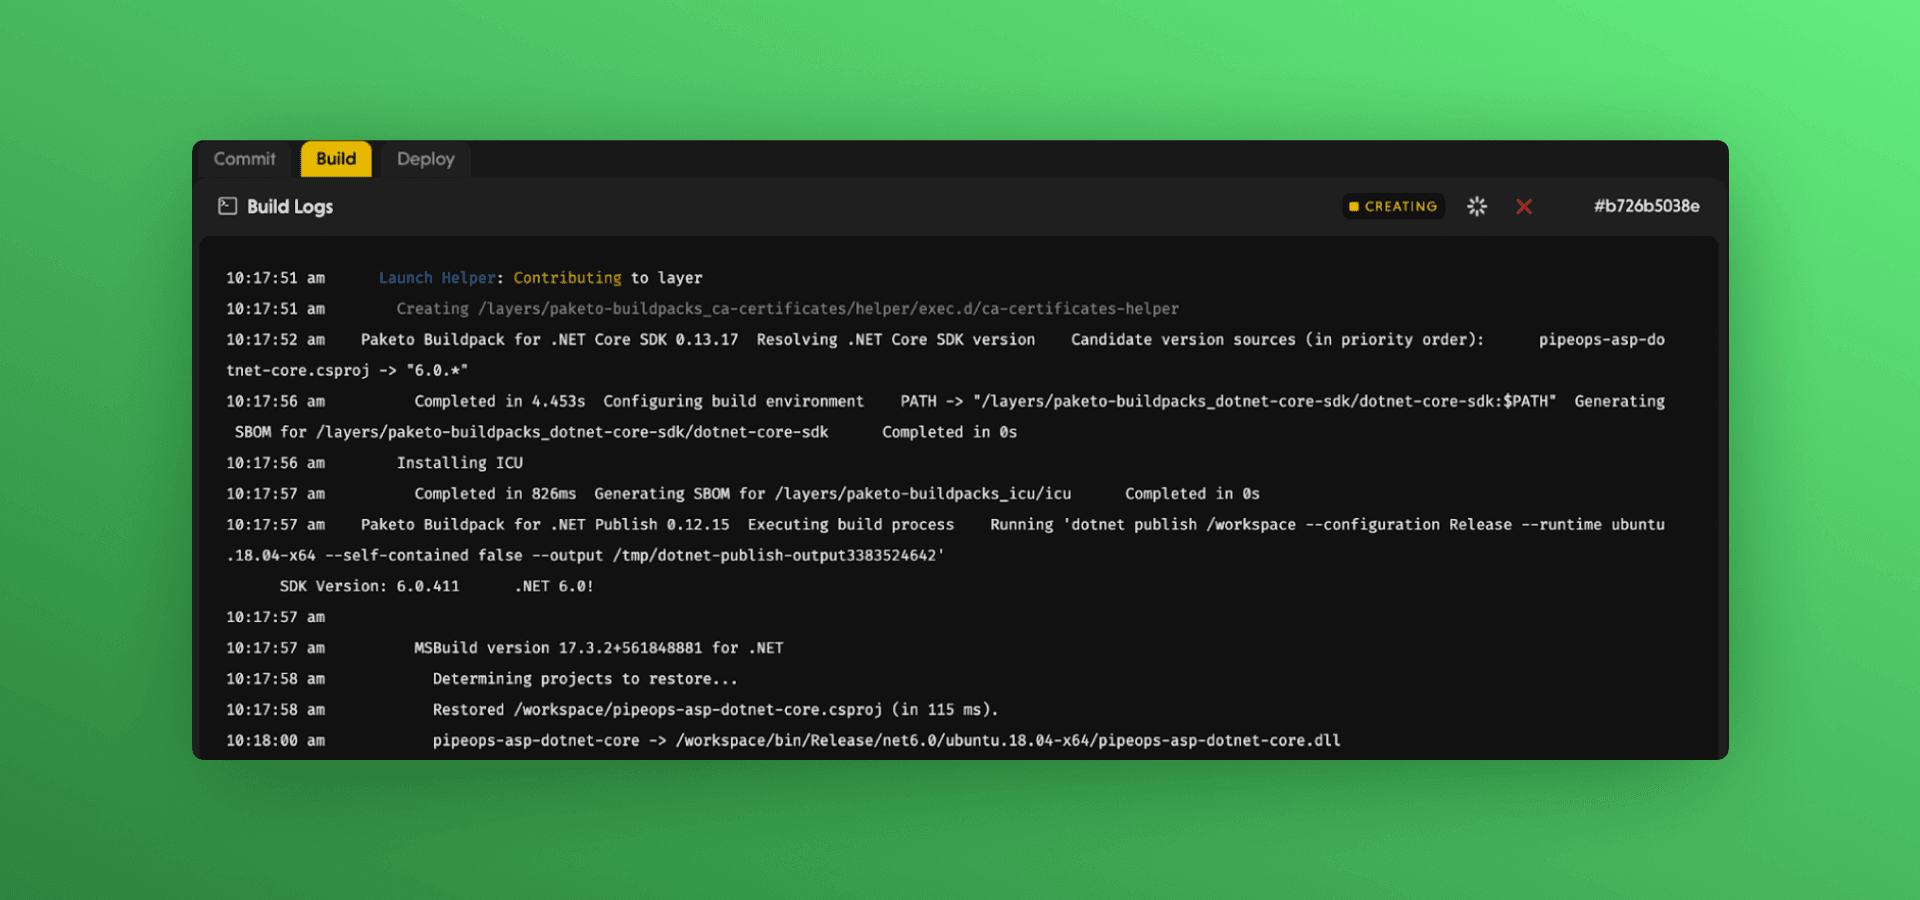
Task: Click the yellow square in CREATING badge
Action: pyautogui.click(x=1354, y=207)
